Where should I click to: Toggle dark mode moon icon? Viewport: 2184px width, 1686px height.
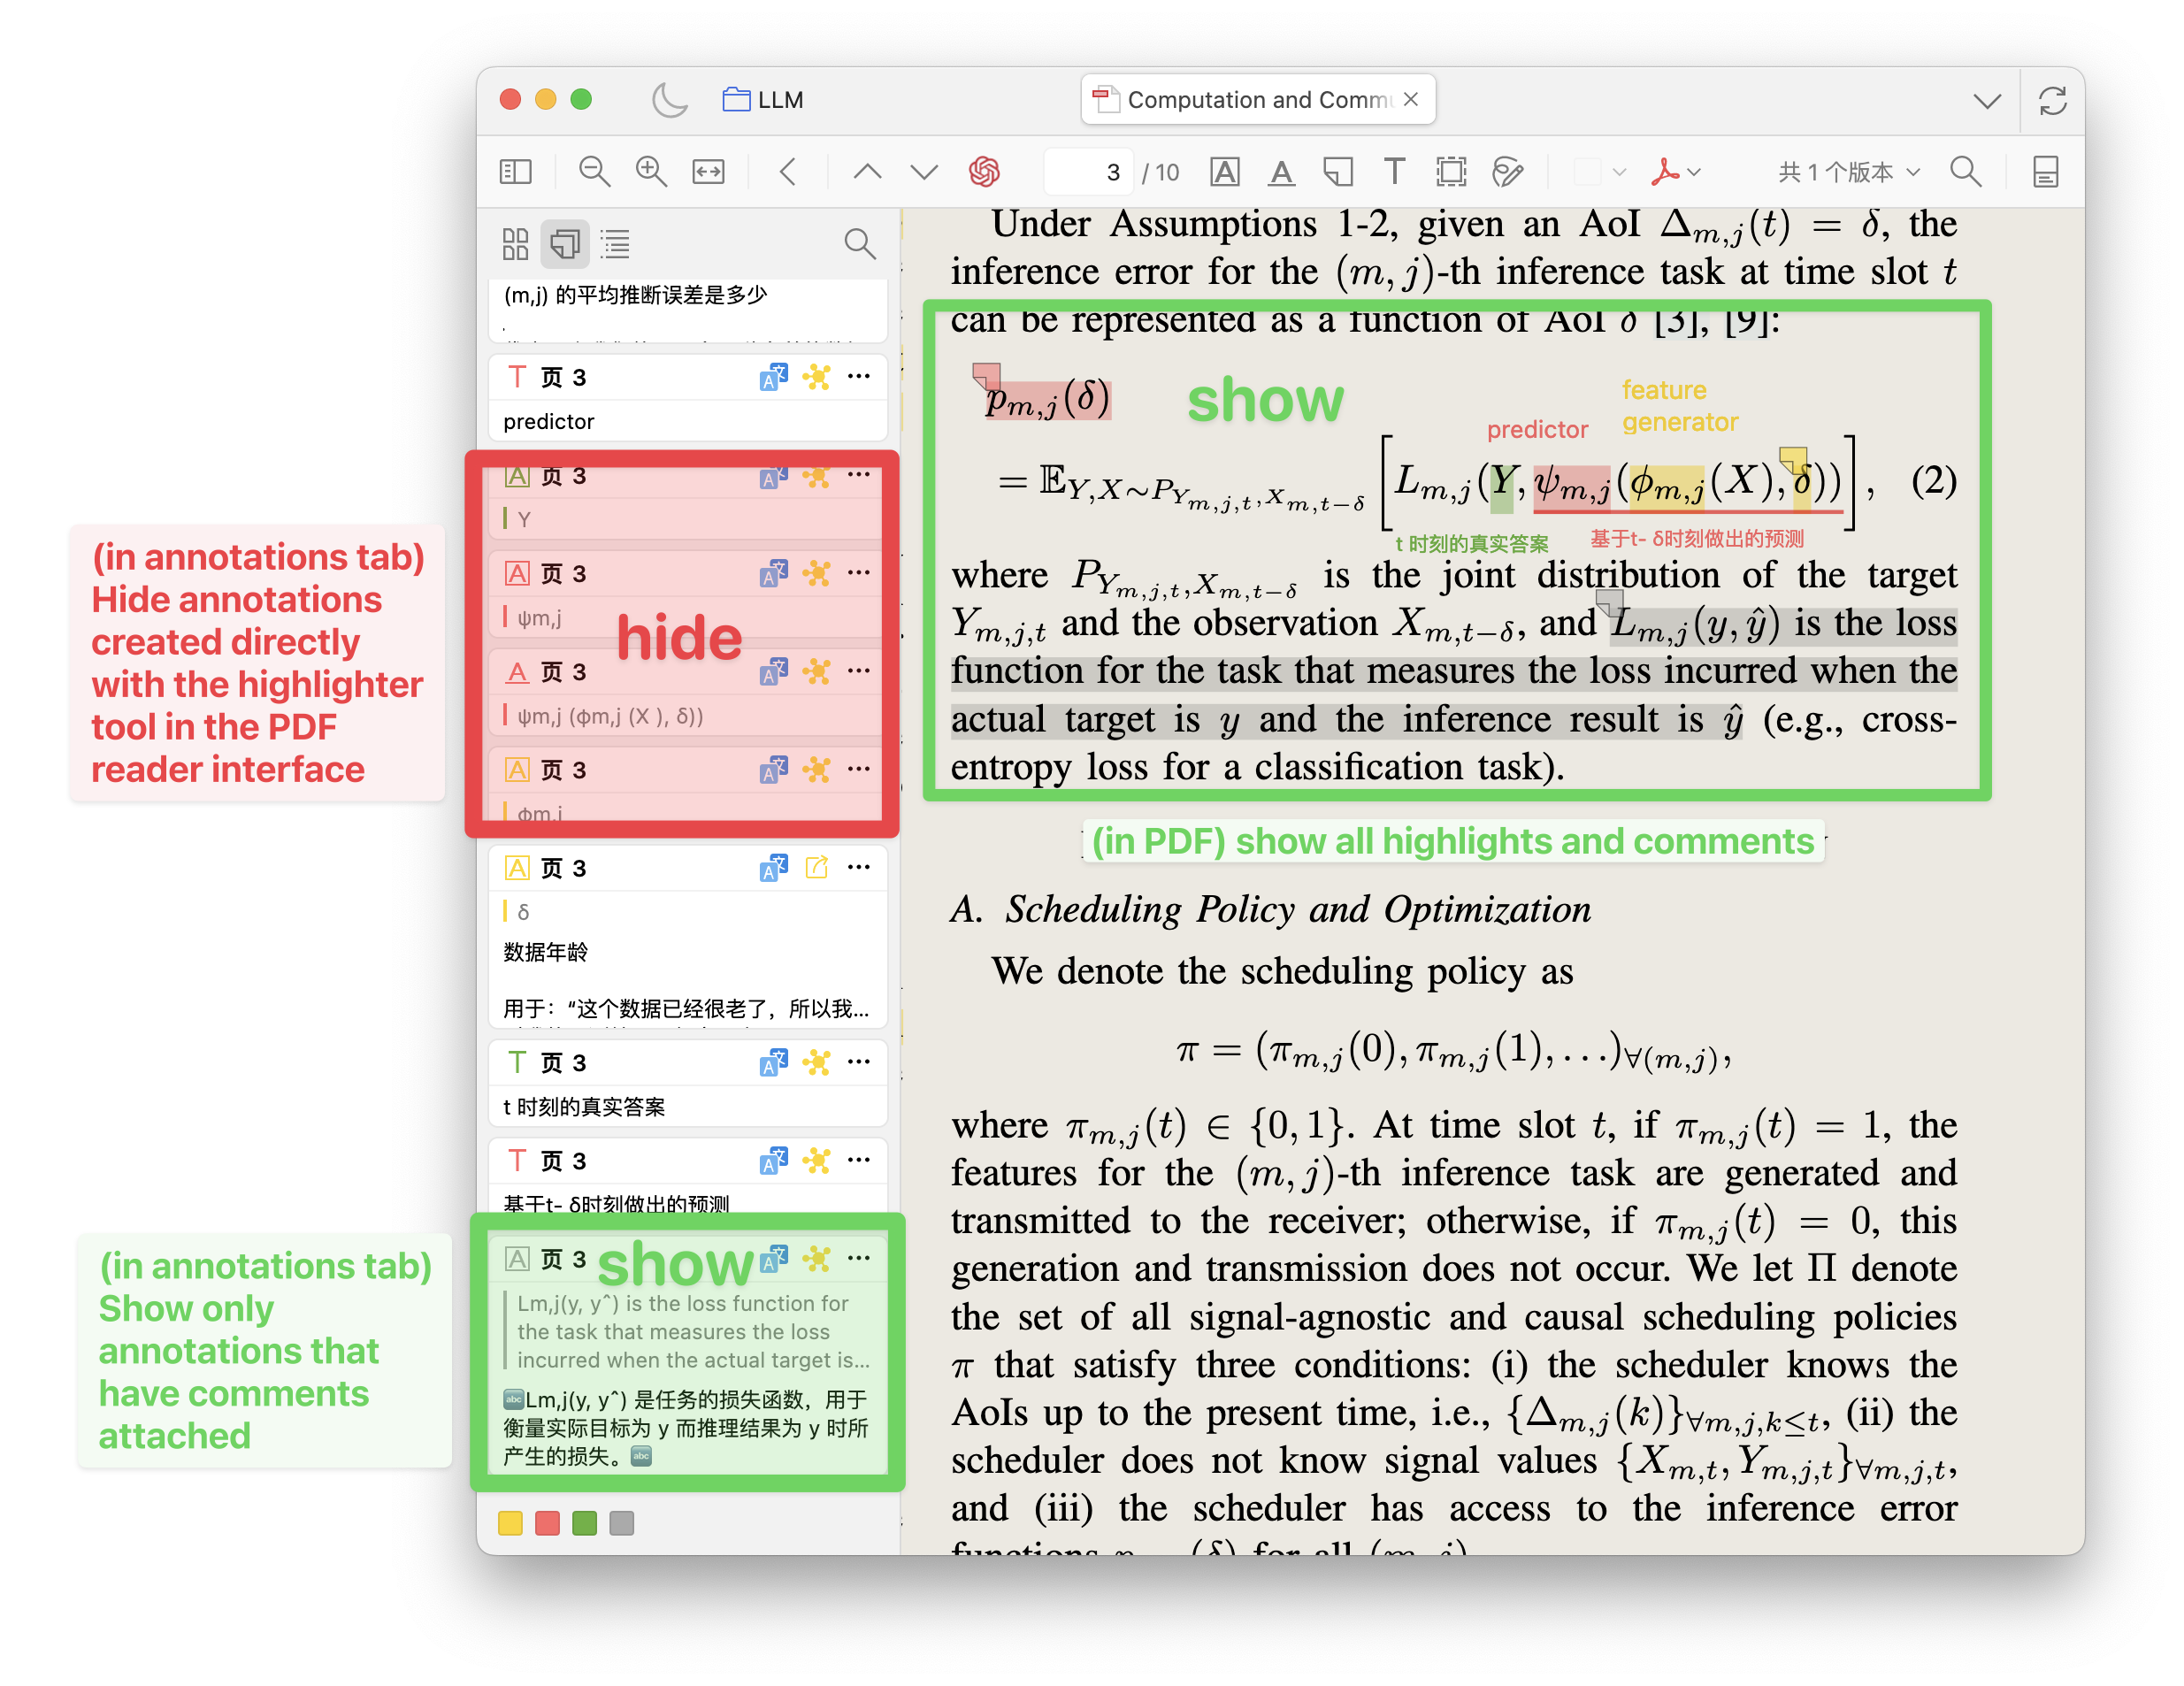click(669, 100)
